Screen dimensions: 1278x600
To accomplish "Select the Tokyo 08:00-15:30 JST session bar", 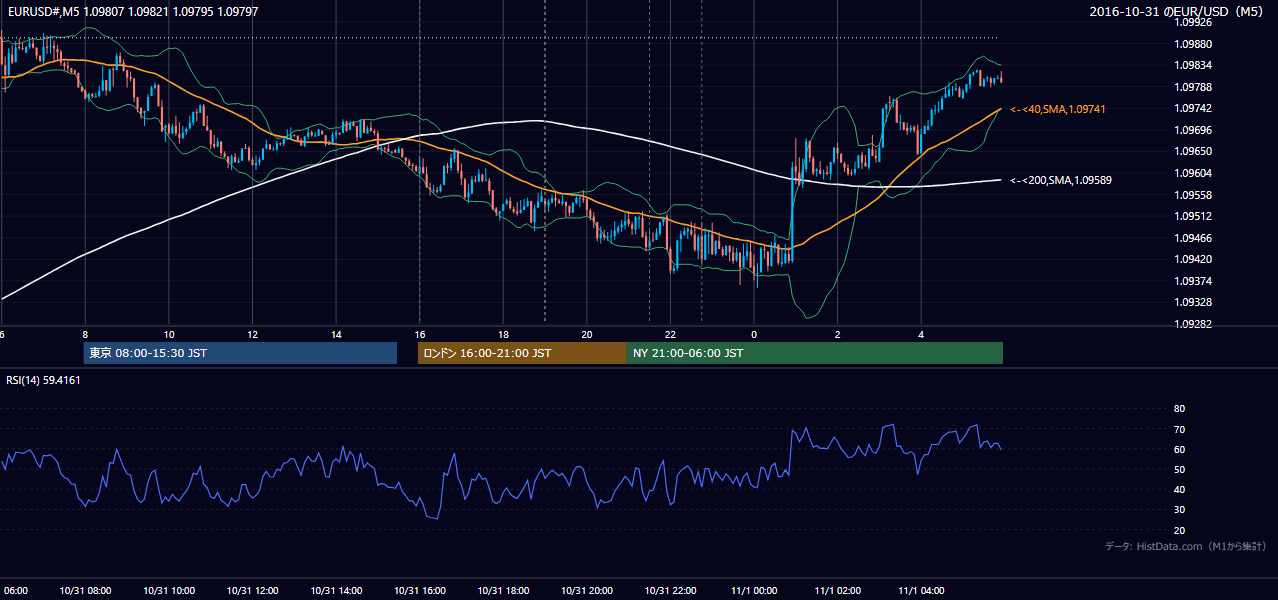I will click(240, 353).
